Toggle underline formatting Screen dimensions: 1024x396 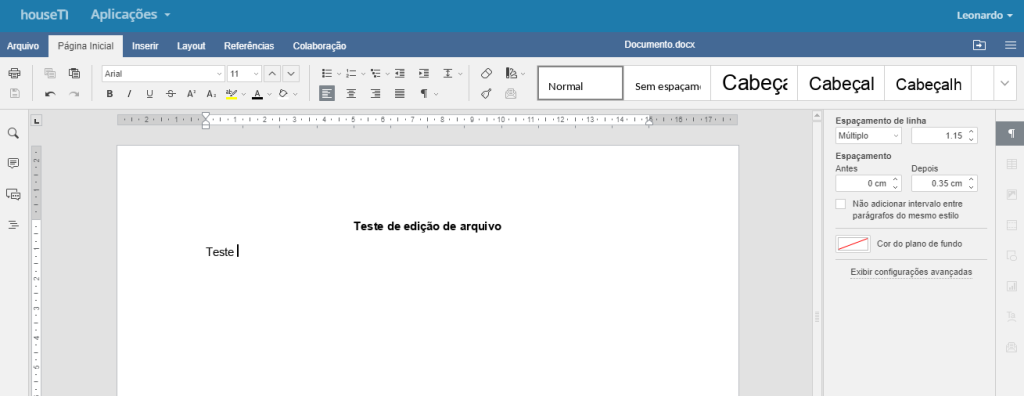tap(150, 93)
